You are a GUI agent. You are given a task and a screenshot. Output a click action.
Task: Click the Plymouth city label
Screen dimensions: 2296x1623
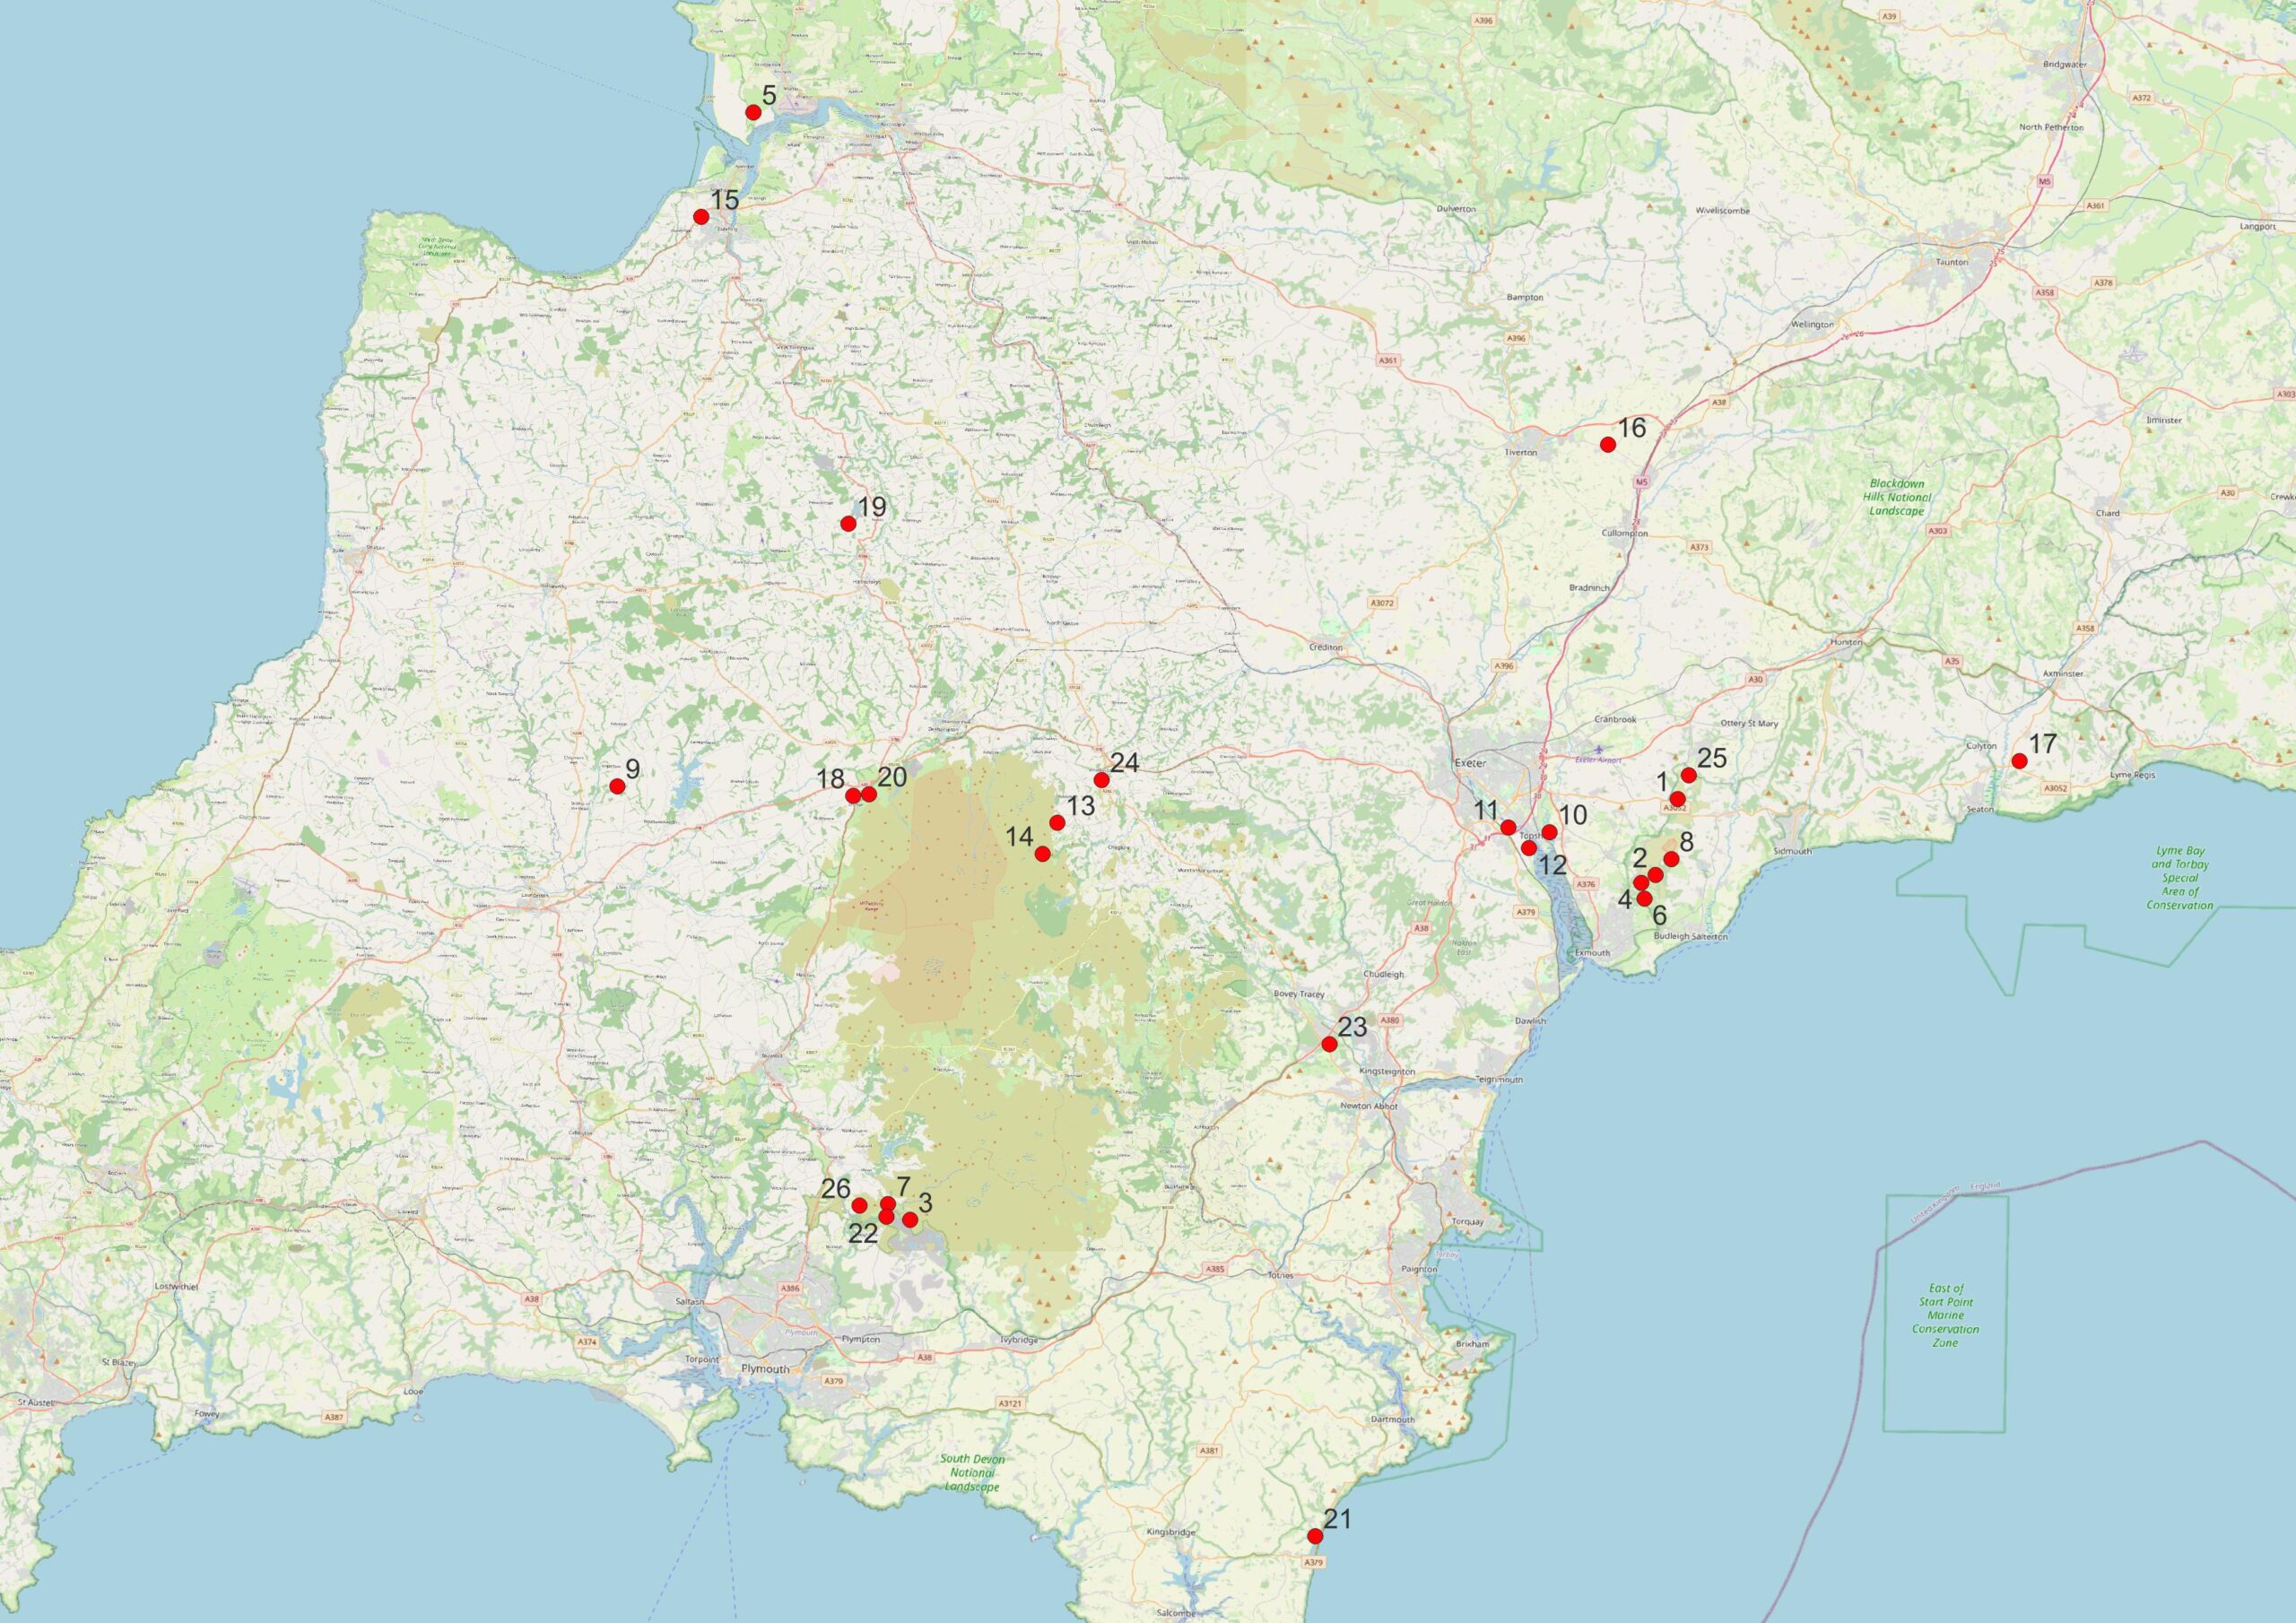(765, 1369)
